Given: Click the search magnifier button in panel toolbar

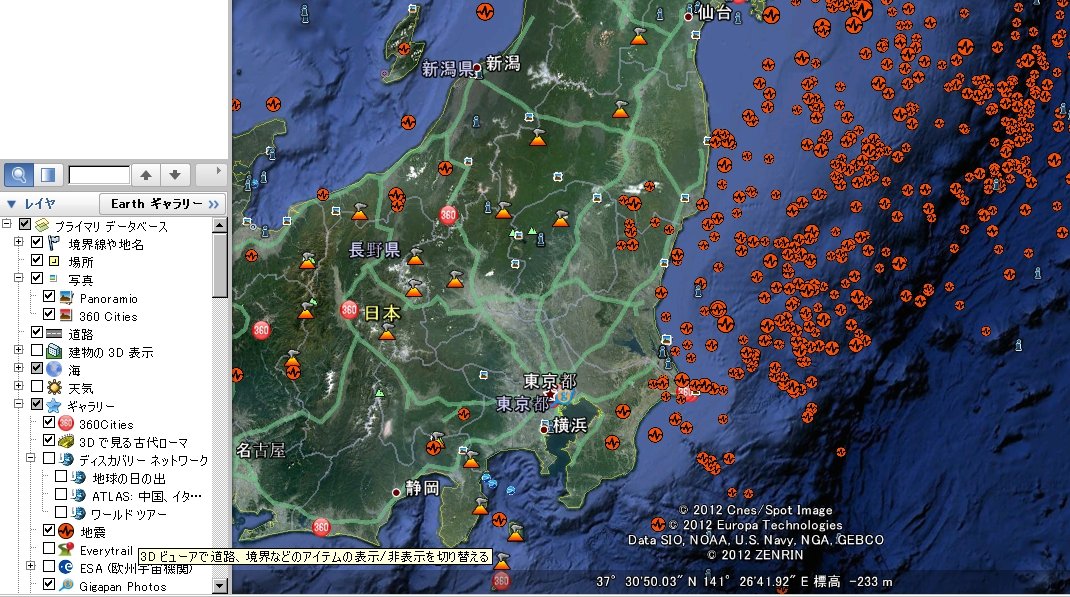Looking at the screenshot, I should click(18, 175).
